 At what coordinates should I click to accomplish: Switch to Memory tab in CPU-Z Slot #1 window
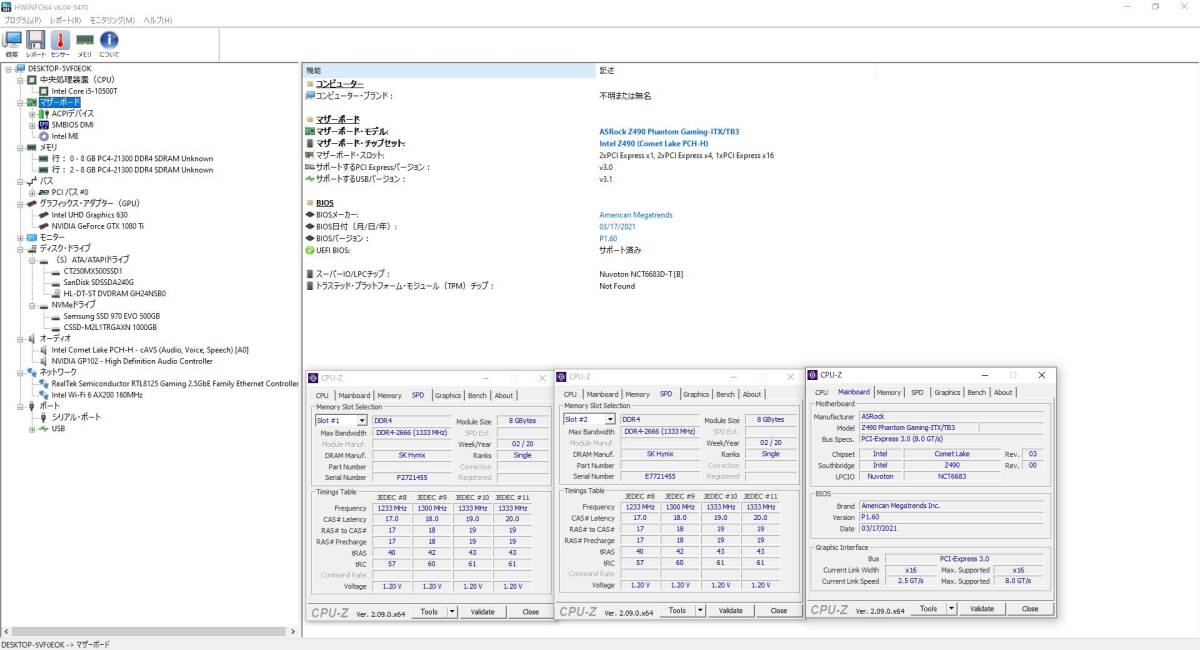(390, 395)
